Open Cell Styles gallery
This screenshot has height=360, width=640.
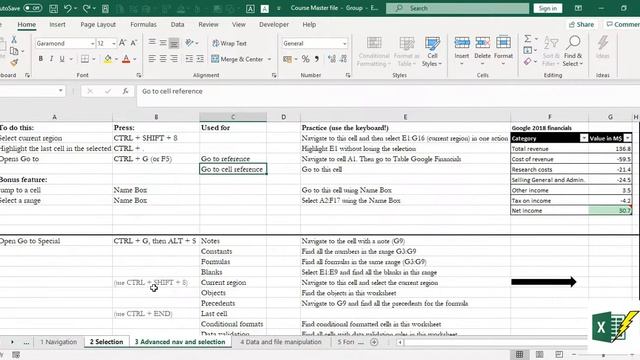(x=432, y=51)
